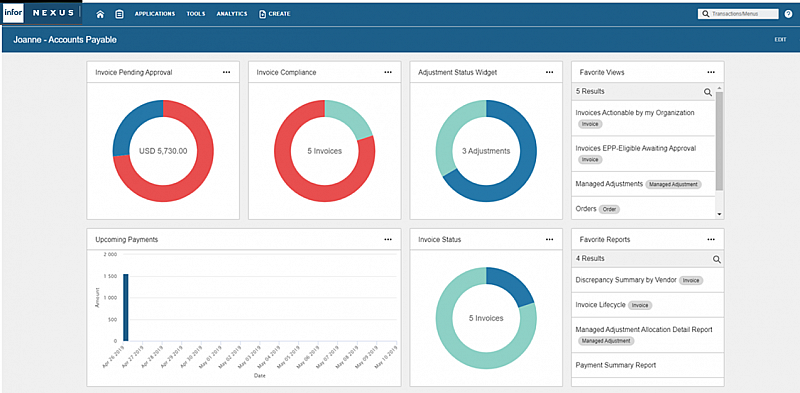The width and height of the screenshot is (800, 393).
Task: Open the clipboard tasks icon beside Home
Action: 119,14
